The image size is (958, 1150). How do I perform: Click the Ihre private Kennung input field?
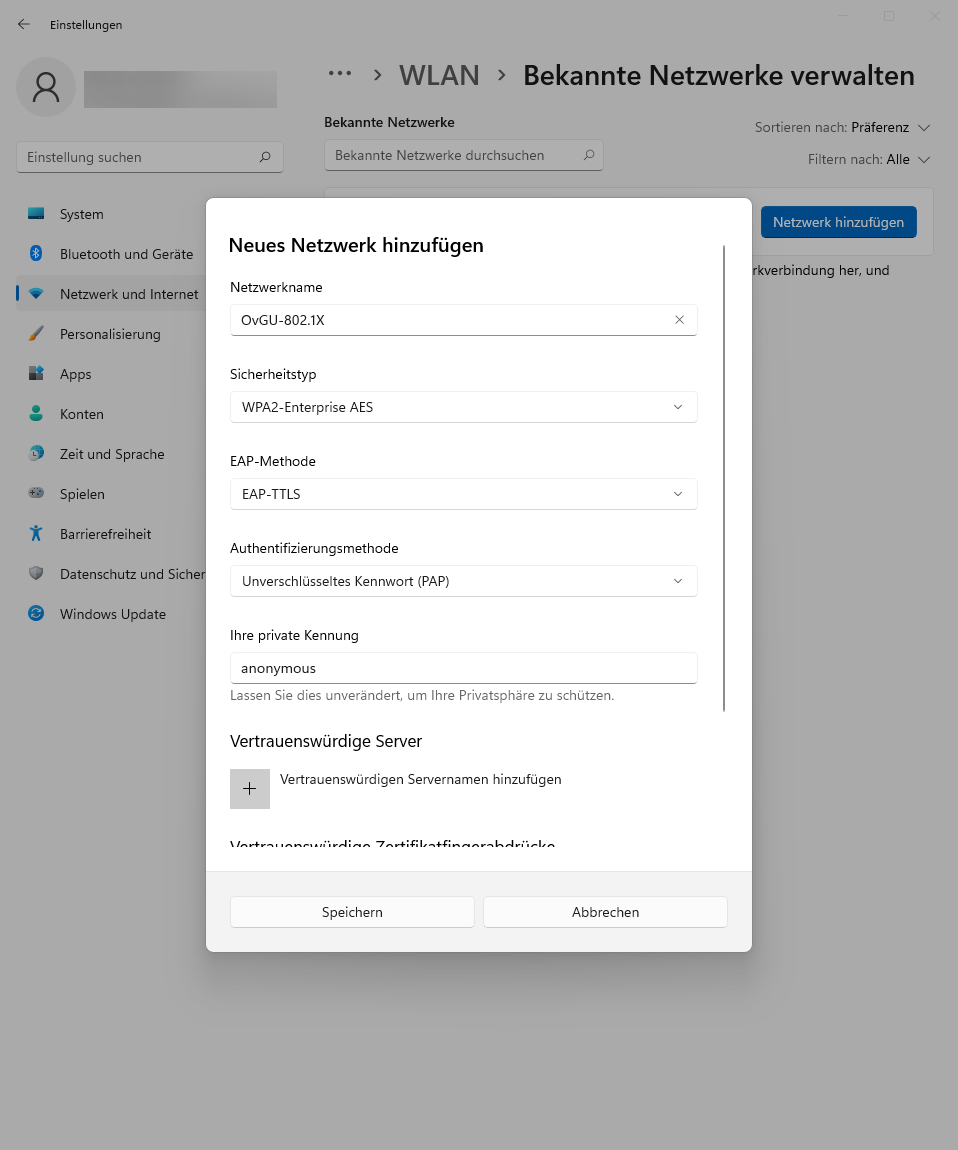pos(464,668)
